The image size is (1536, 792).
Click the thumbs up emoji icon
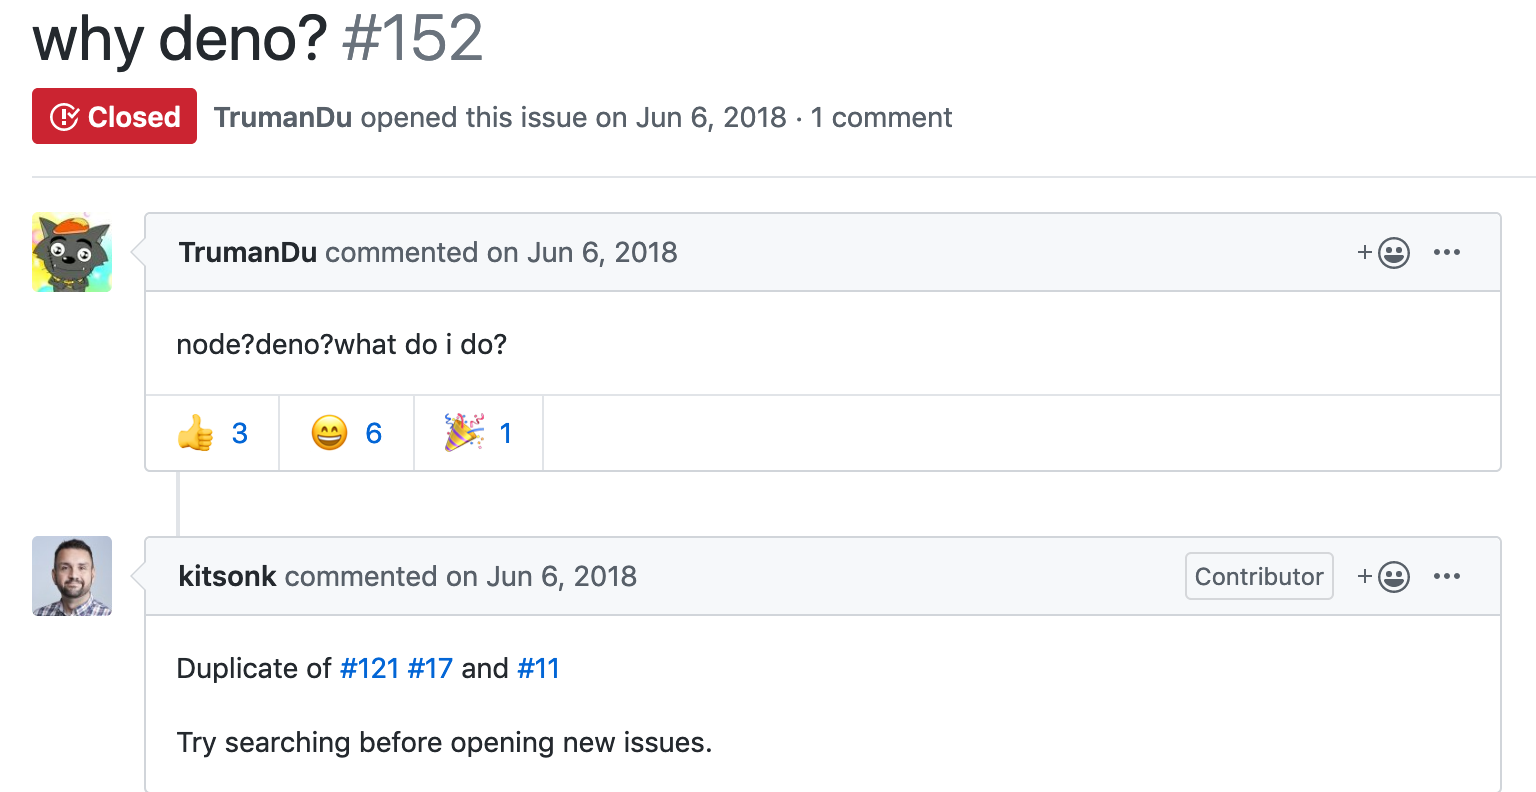coord(196,433)
